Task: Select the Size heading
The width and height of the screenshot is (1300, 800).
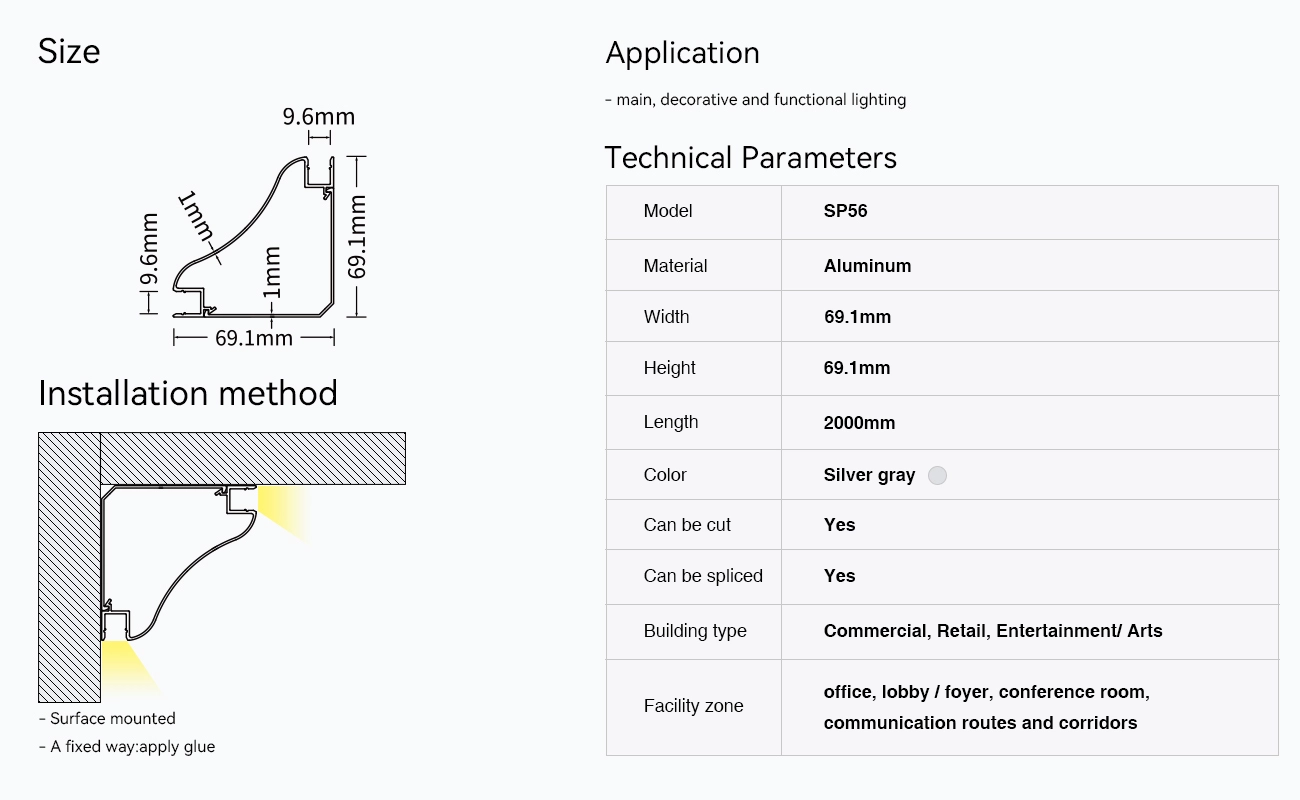Action: (x=69, y=51)
